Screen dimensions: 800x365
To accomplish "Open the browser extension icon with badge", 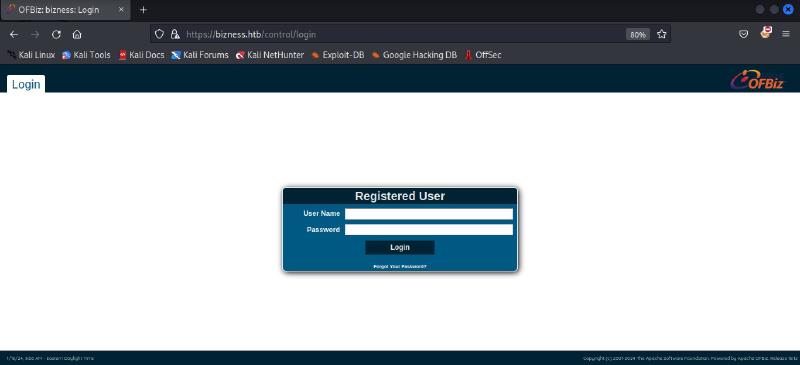I will (765, 33).
